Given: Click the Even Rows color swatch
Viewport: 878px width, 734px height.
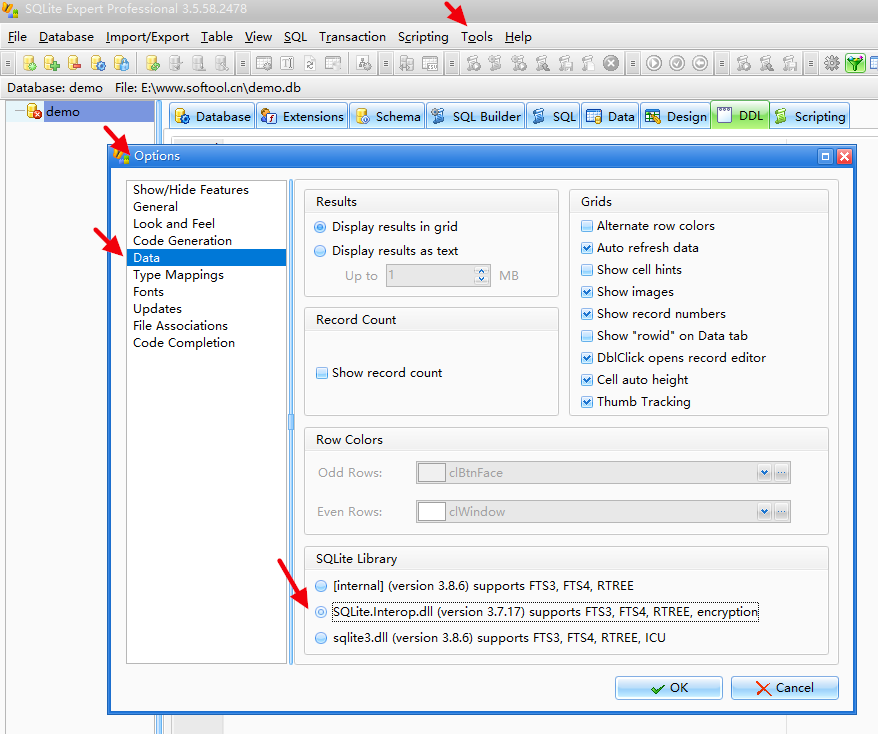Looking at the screenshot, I should (432, 512).
